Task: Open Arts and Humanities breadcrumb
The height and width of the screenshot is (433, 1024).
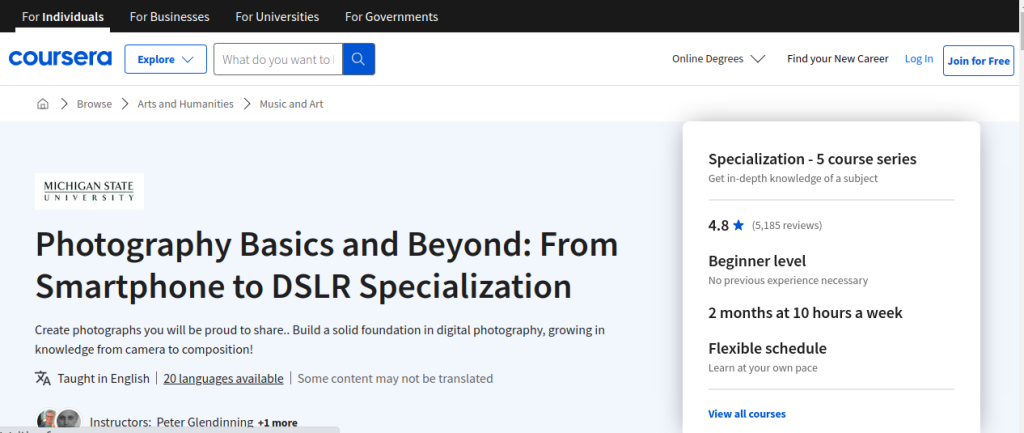Action: (x=185, y=104)
